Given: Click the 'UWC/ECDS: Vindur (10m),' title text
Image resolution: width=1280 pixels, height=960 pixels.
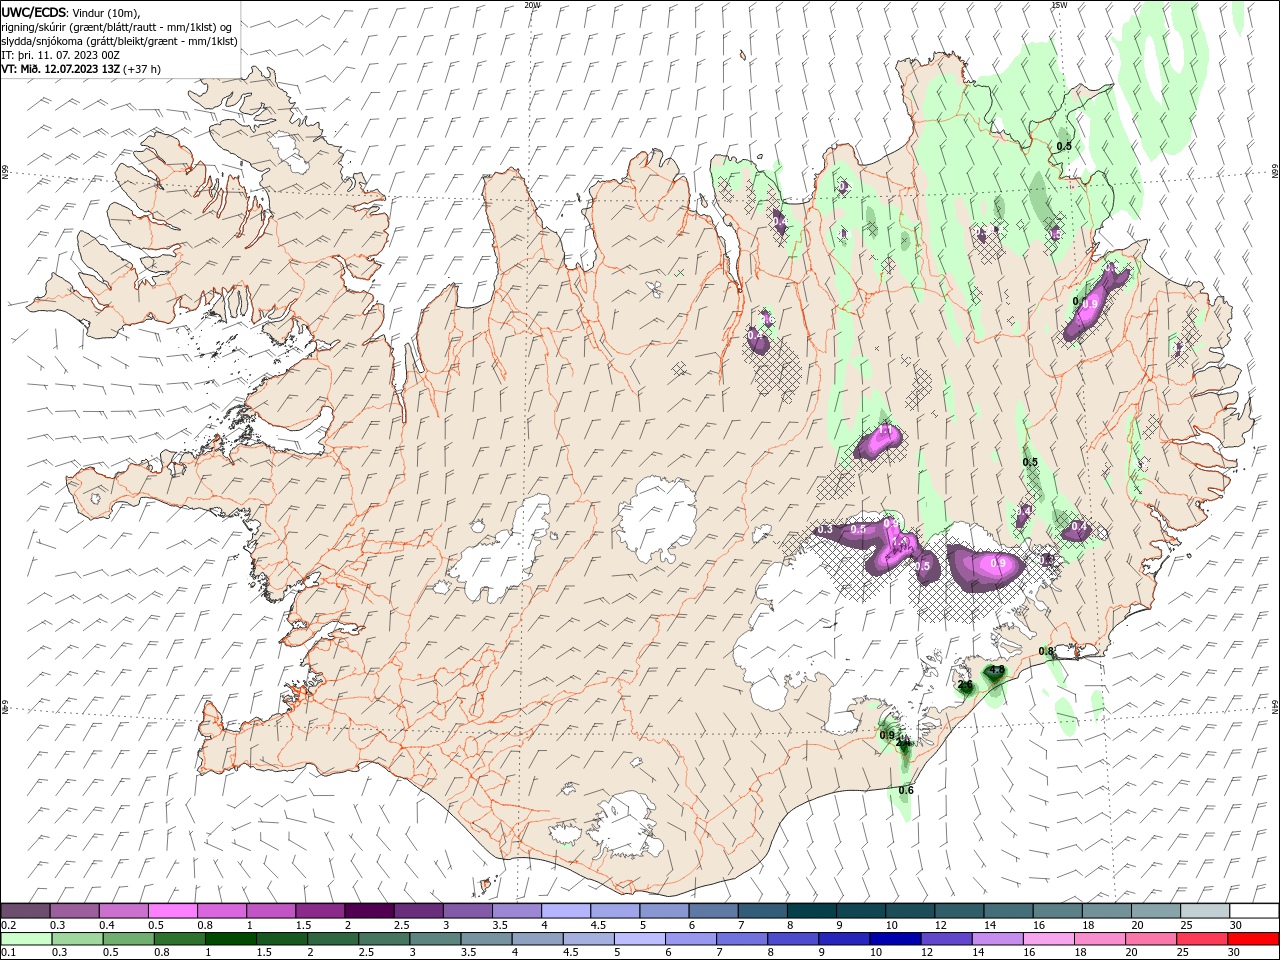Looking at the screenshot, I should pyautogui.click(x=71, y=12).
